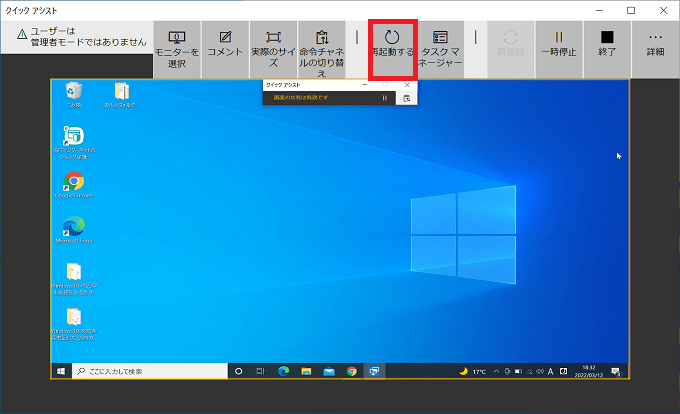Image resolution: width=680 pixels, height=414 pixels.
Task: Click clipboard icon in remote Quick Assist bar
Action: pos(407,98)
